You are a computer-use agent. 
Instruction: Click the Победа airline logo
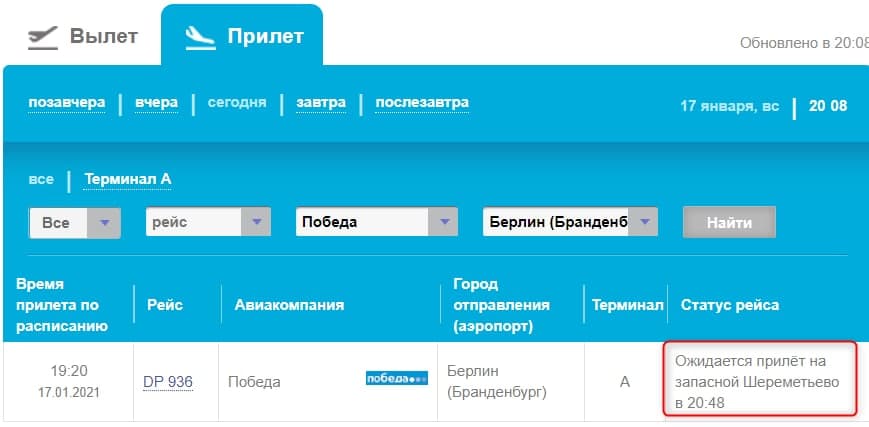click(396, 379)
